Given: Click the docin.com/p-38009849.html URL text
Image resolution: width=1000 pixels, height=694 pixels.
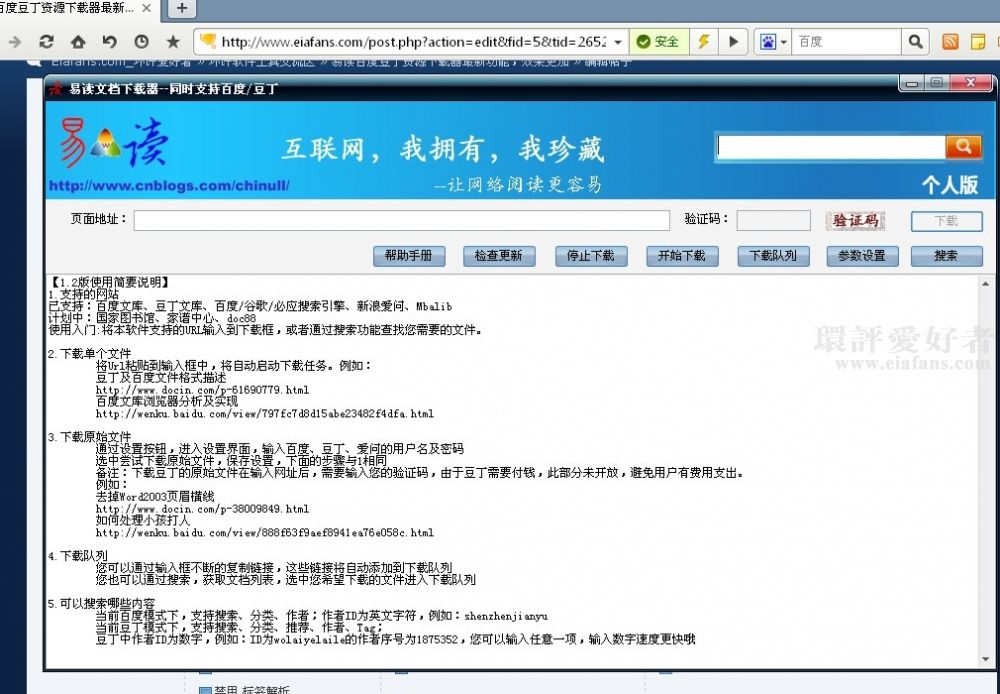Looking at the screenshot, I should pos(202,509).
